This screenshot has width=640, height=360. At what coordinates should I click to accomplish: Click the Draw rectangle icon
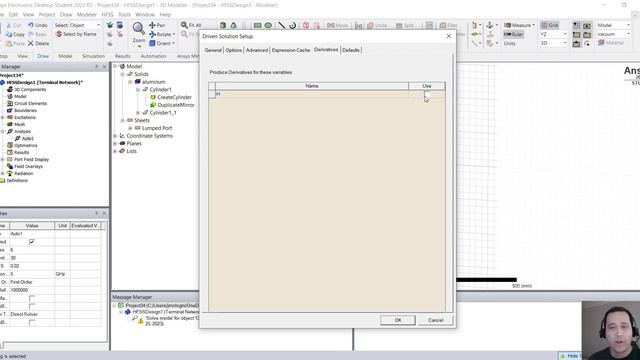pyautogui.click(x=257, y=25)
